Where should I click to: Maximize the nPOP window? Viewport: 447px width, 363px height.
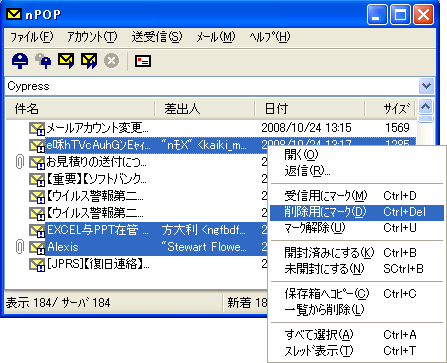click(x=400, y=15)
